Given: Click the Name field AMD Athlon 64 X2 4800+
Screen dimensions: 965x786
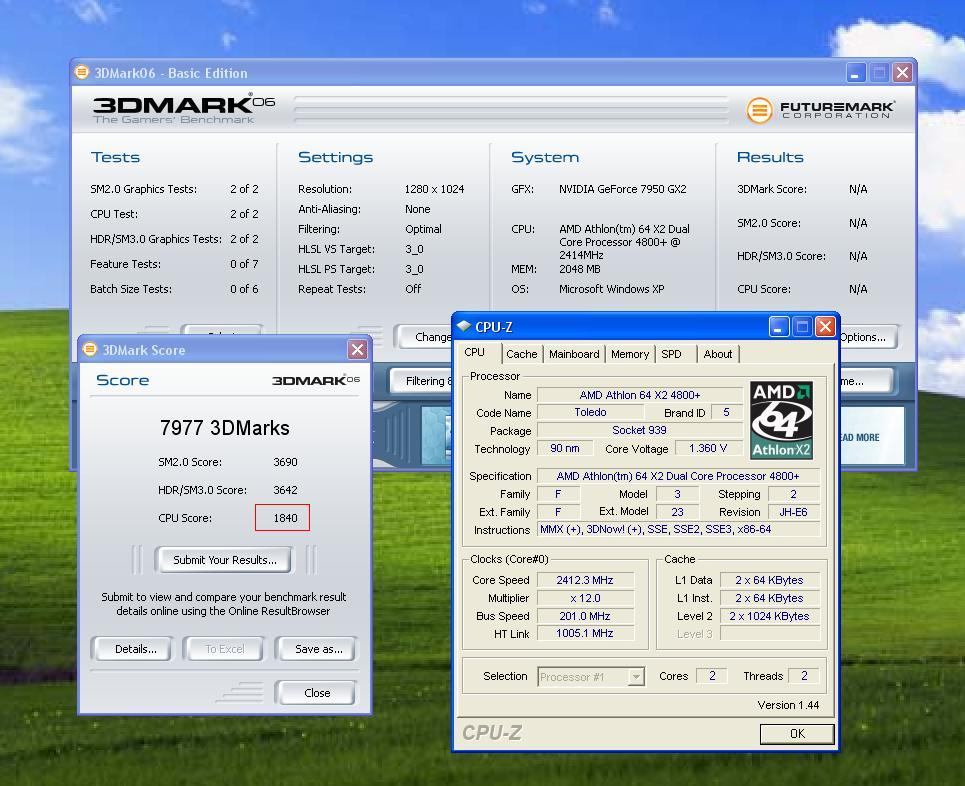Looking at the screenshot, I should (639, 395).
